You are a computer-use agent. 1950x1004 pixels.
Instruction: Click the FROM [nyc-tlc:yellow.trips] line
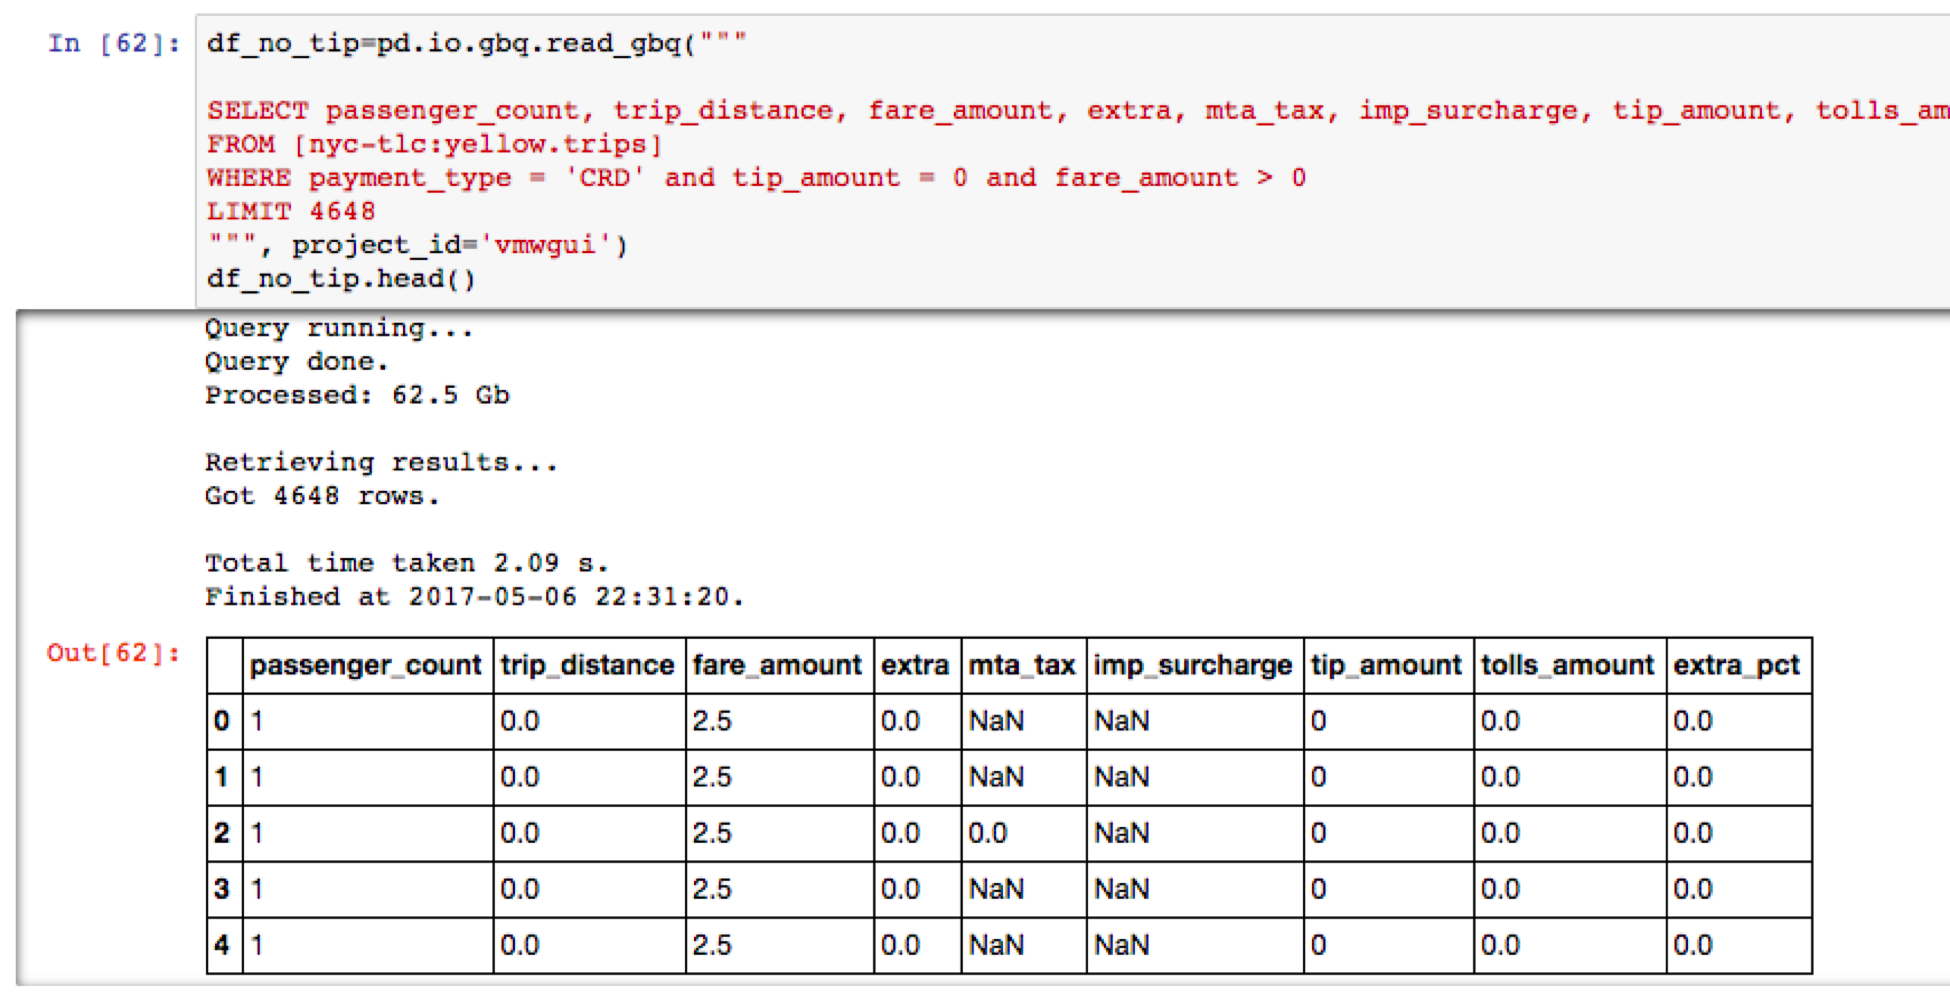point(435,144)
